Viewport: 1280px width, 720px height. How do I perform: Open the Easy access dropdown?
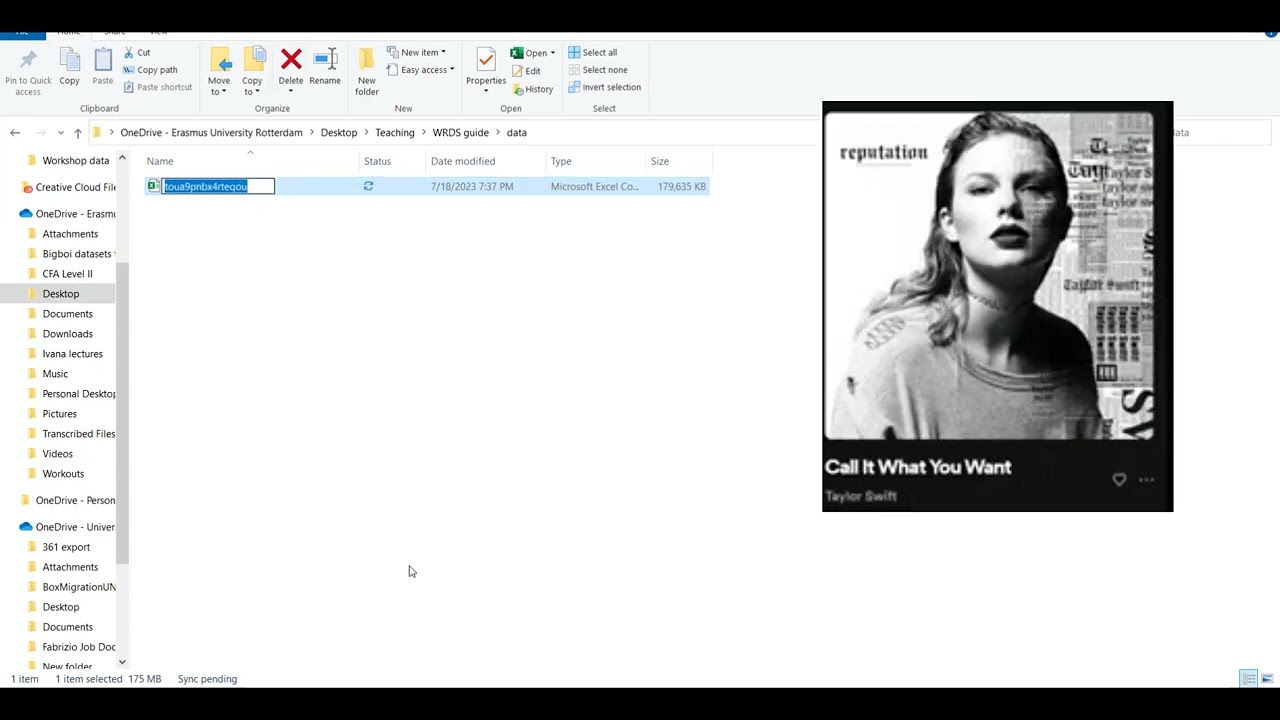click(x=421, y=70)
